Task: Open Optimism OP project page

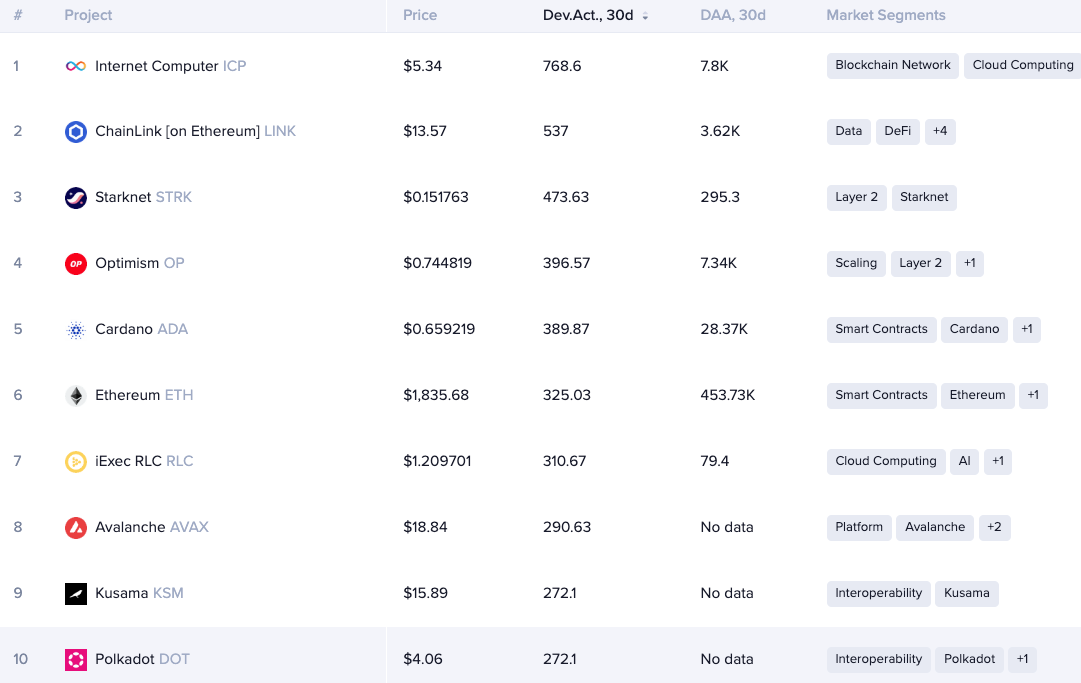Action: coord(139,263)
